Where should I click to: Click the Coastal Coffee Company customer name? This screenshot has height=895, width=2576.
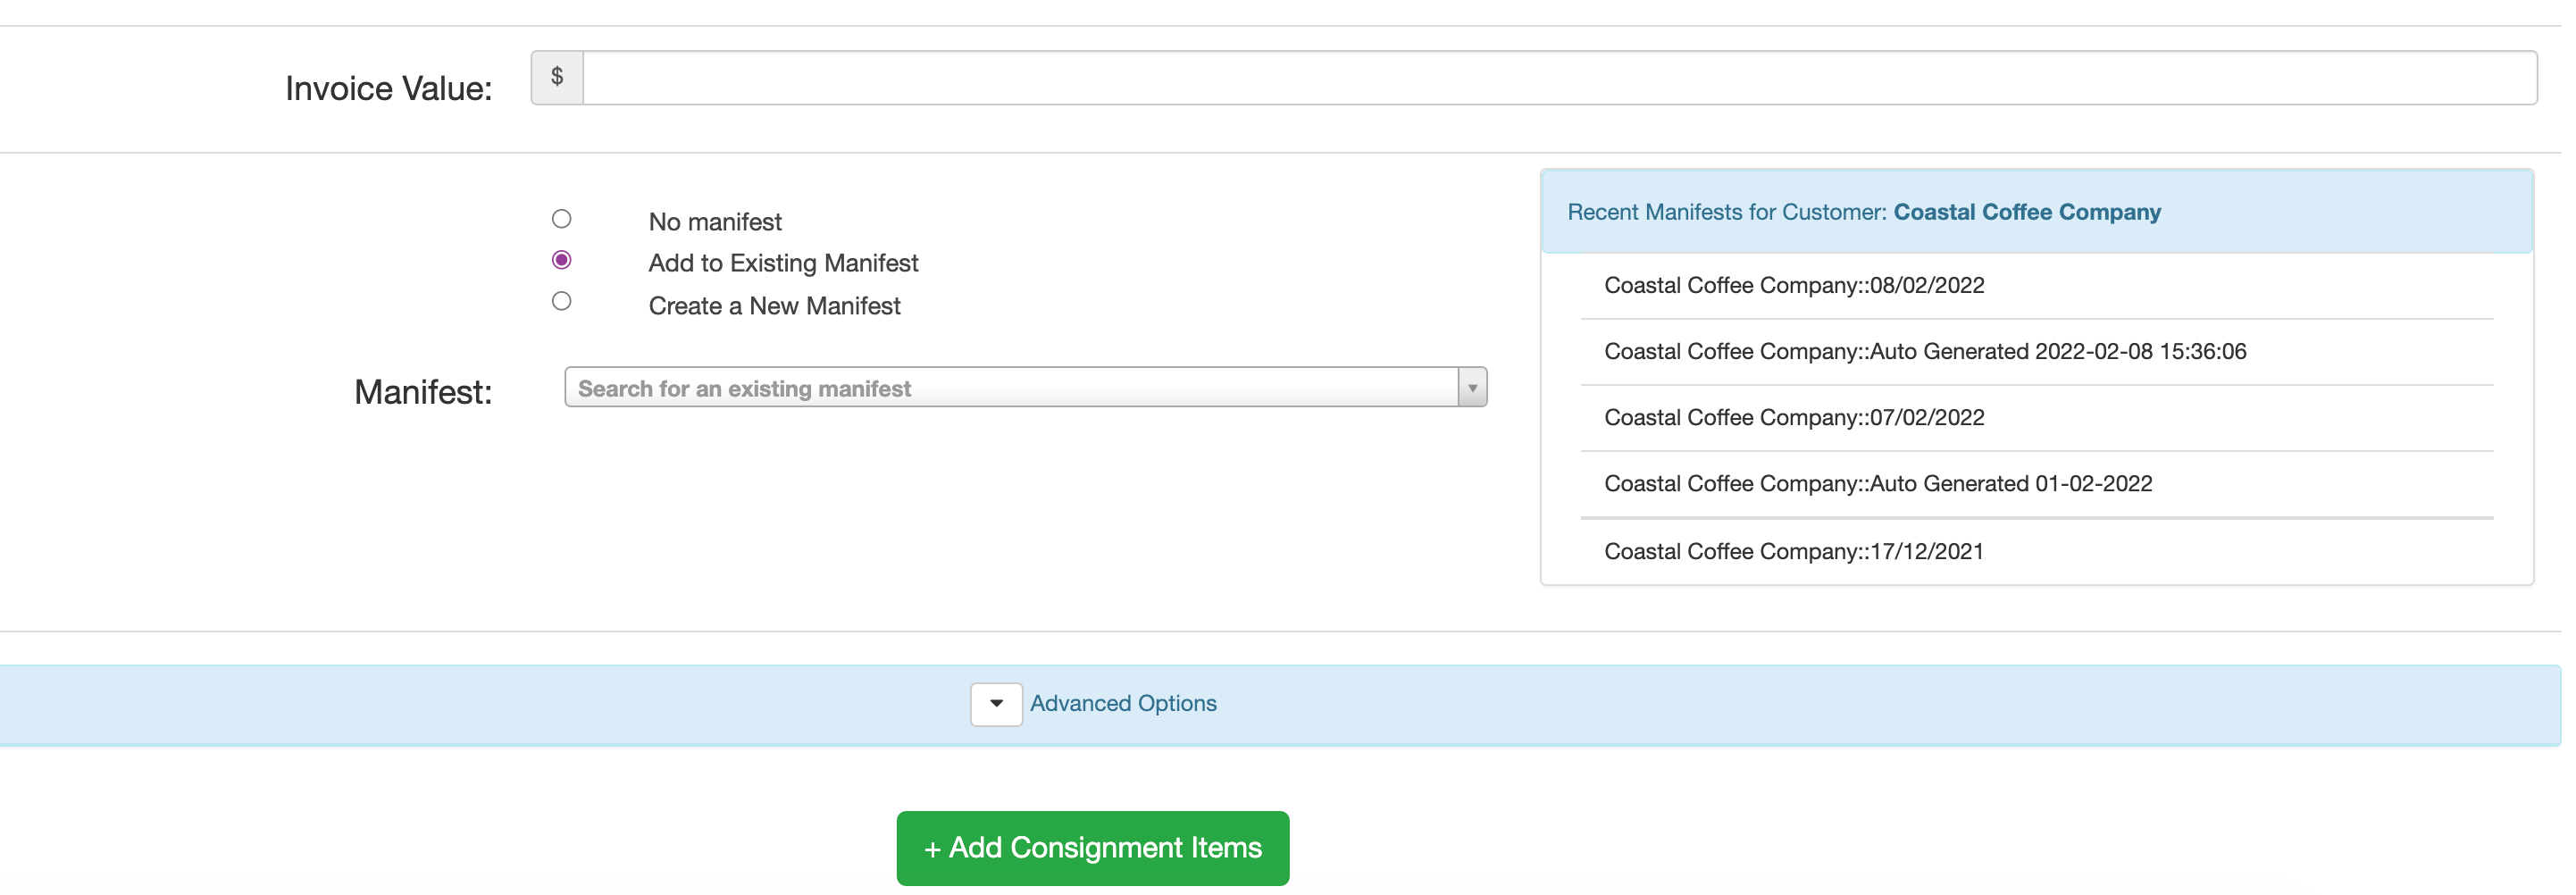click(x=2026, y=211)
